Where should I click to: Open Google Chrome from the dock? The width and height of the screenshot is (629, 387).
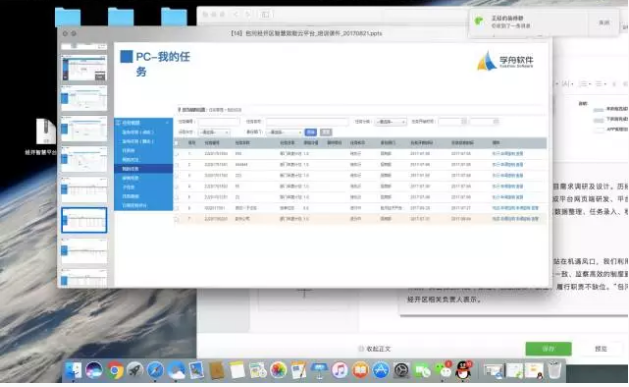coord(115,370)
